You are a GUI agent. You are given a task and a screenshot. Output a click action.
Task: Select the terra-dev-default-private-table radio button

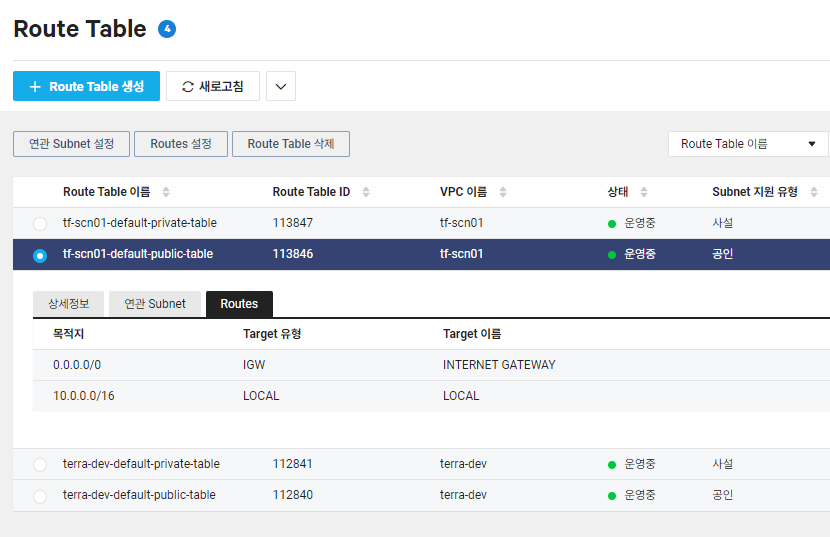click(x=40, y=464)
